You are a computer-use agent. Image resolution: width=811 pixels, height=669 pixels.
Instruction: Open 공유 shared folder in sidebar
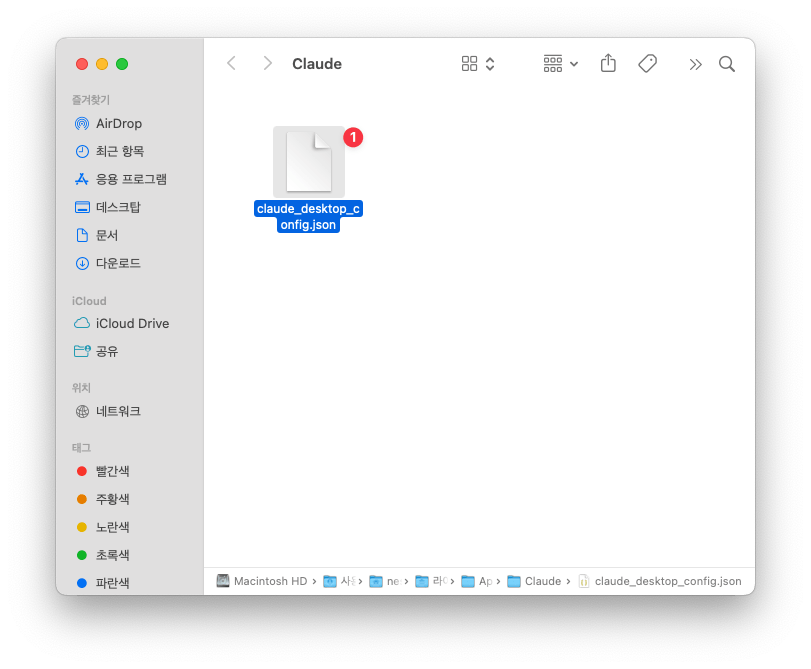coord(96,351)
